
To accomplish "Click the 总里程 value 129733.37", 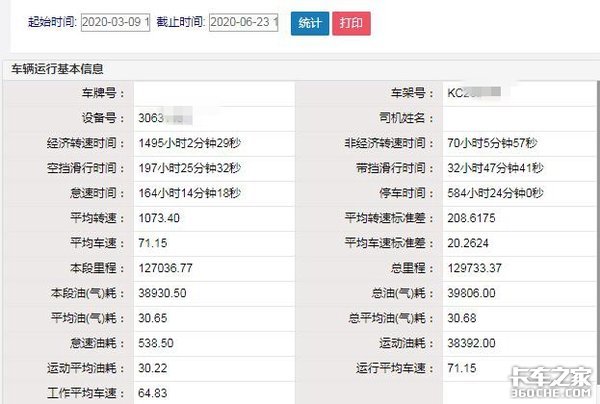I will (x=474, y=268).
